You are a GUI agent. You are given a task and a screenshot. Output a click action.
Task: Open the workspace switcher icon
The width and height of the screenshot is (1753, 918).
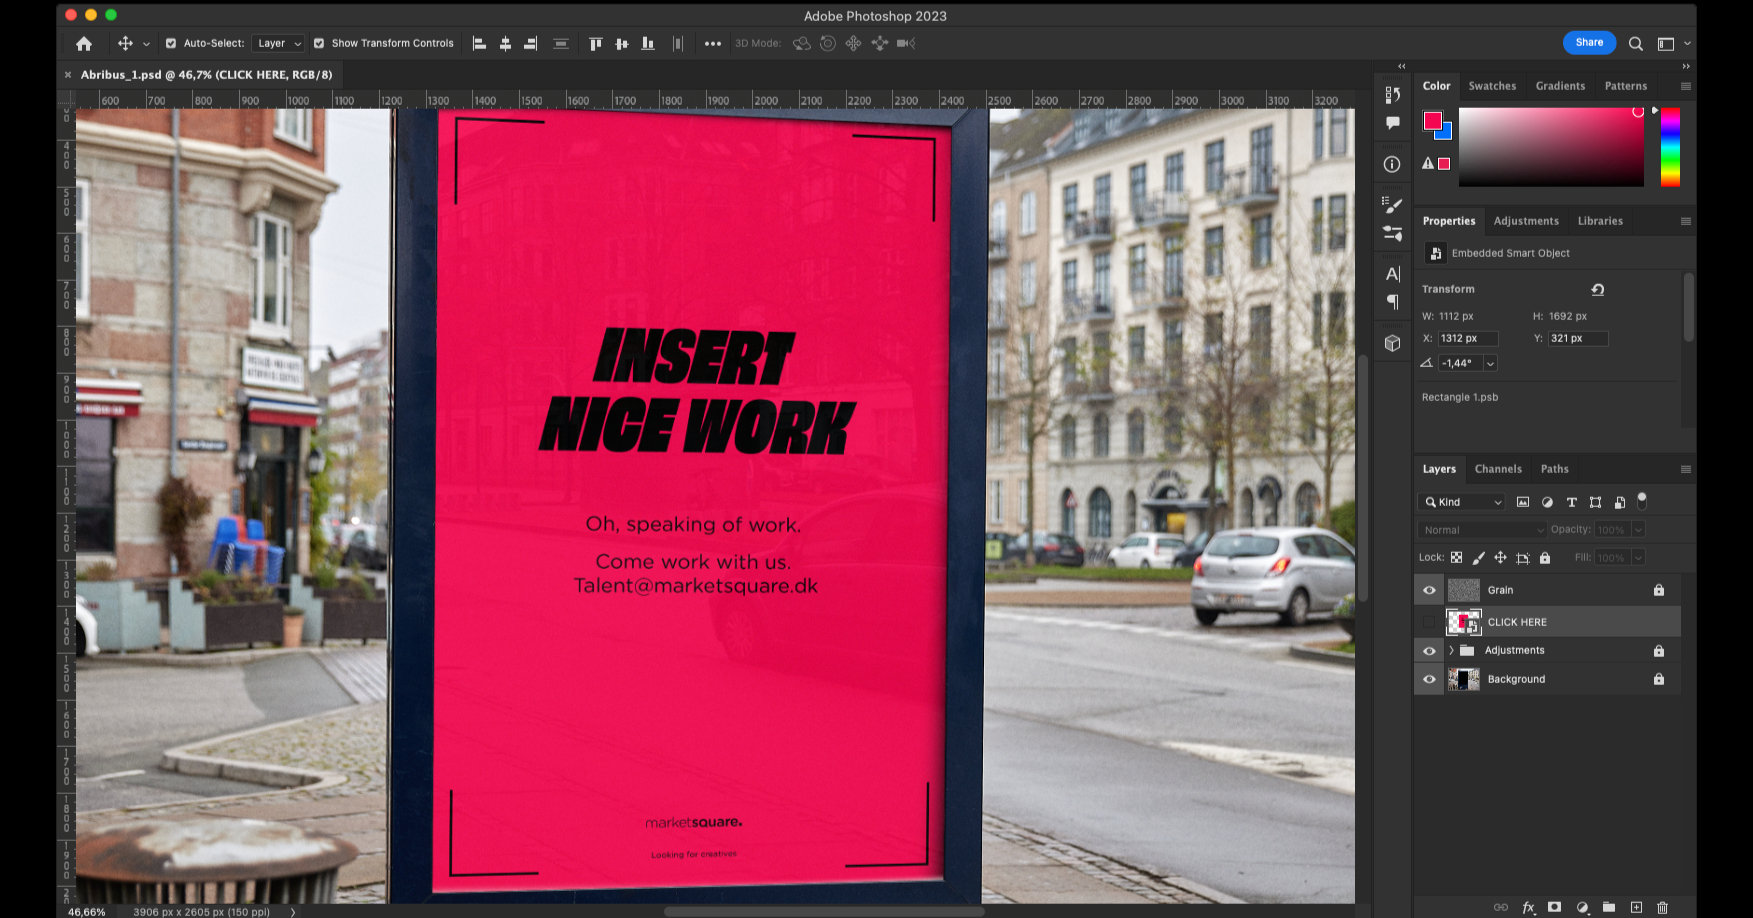point(1666,43)
